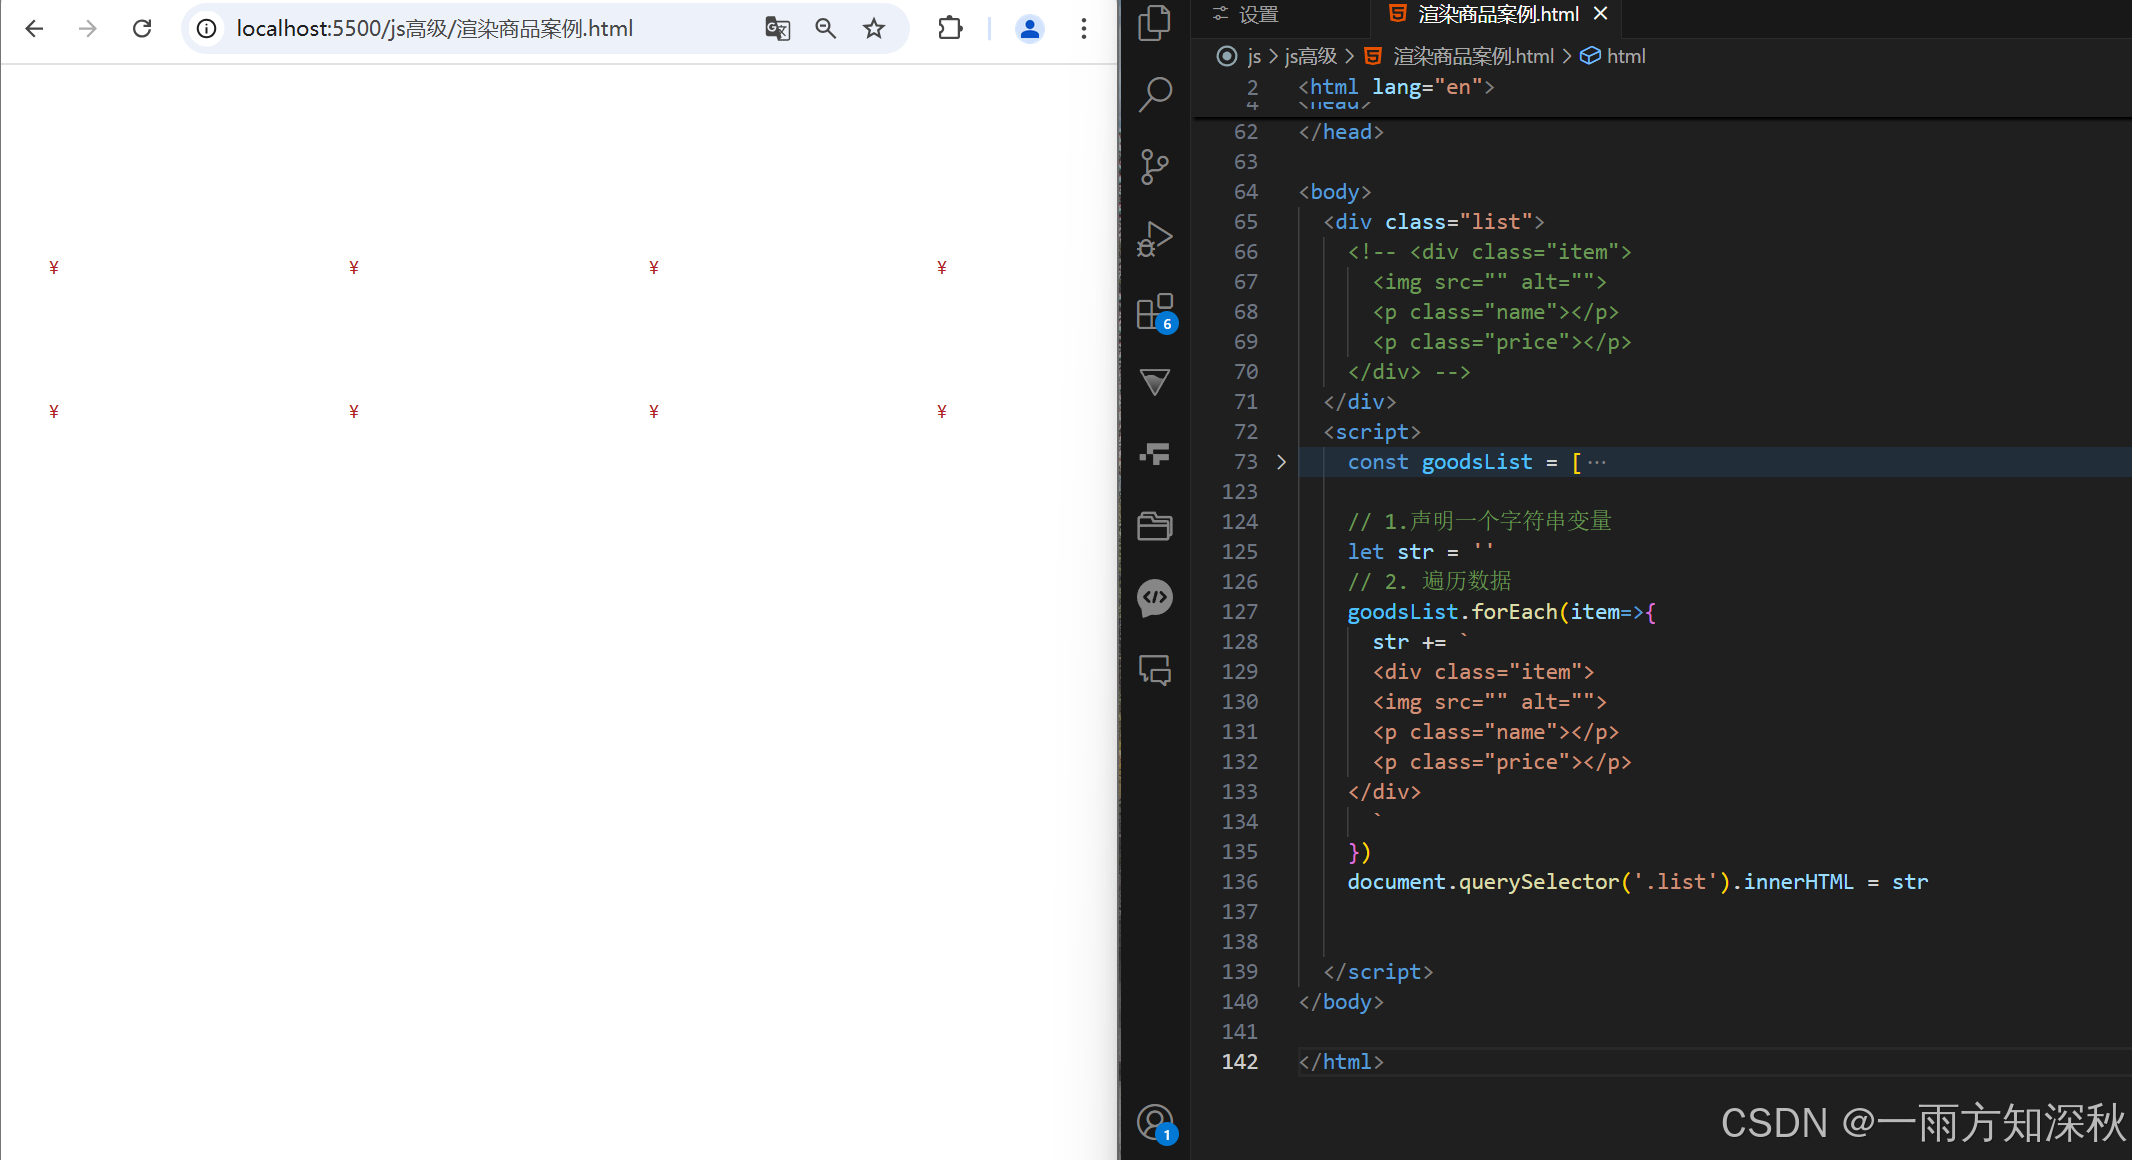
Task: Close the 渲染商品案例.html tab
Action: [1600, 14]
